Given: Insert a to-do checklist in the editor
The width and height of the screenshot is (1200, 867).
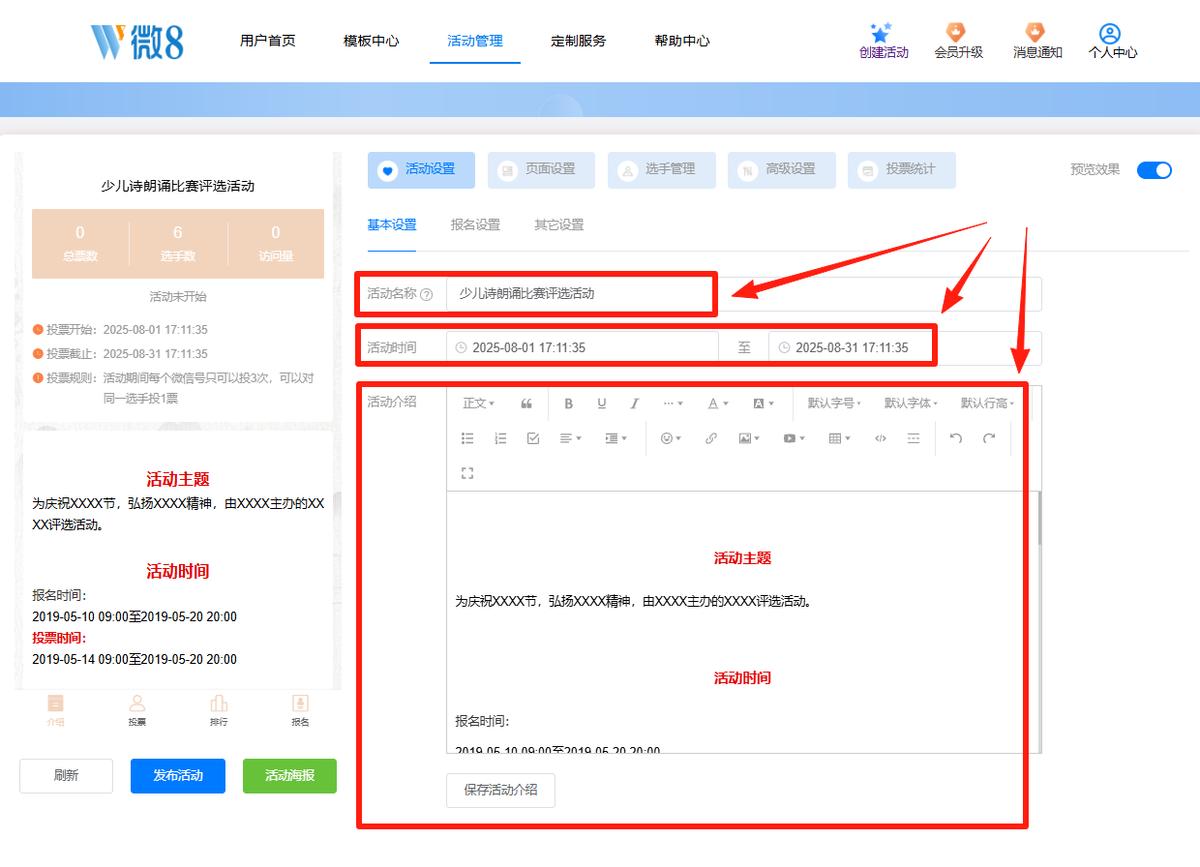Looking at the screenshot, I should click(x=533, y=438).
